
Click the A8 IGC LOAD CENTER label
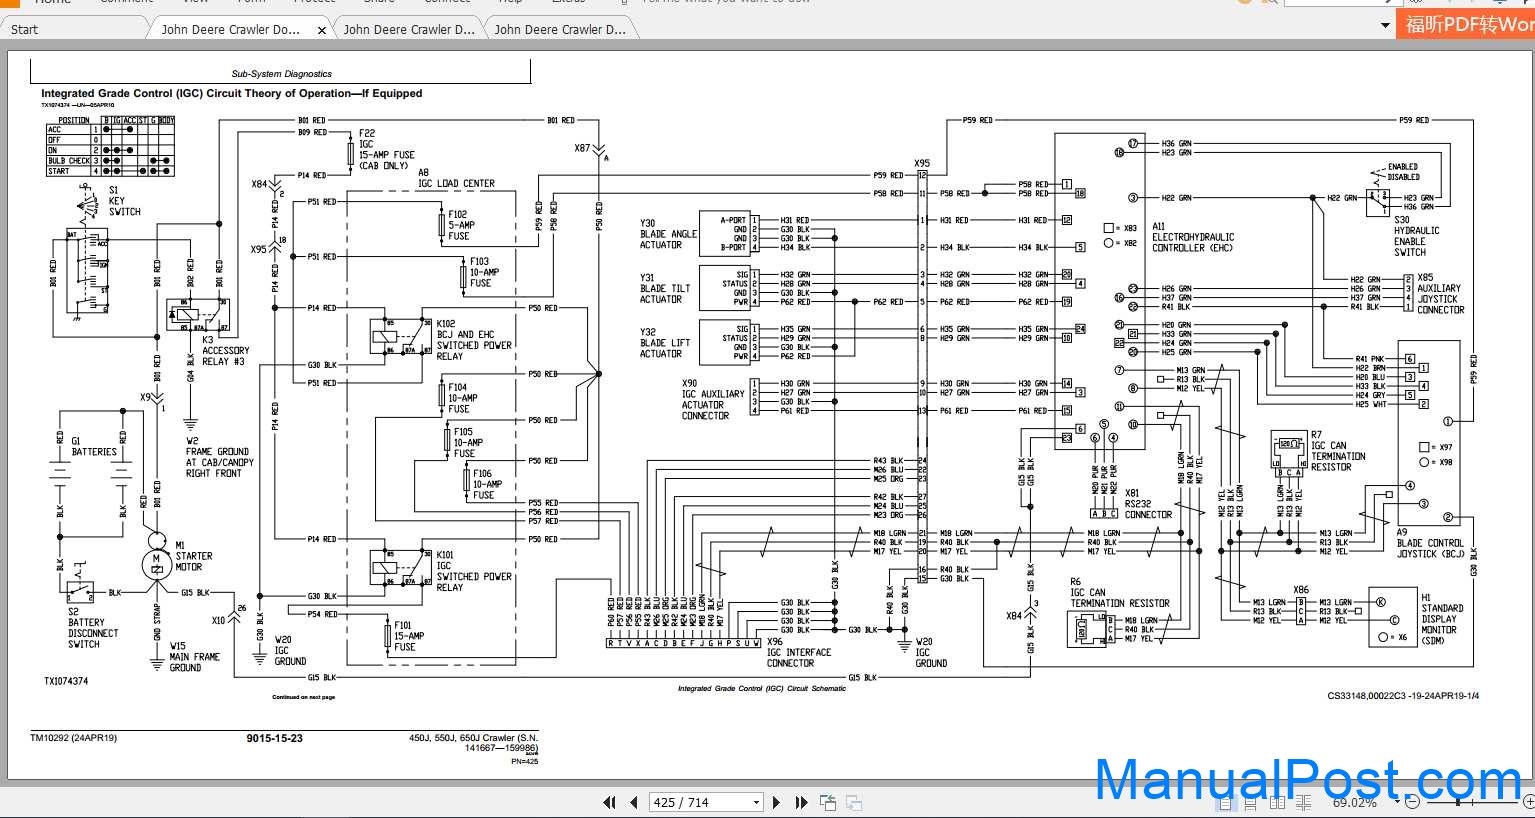coord(456,178)
